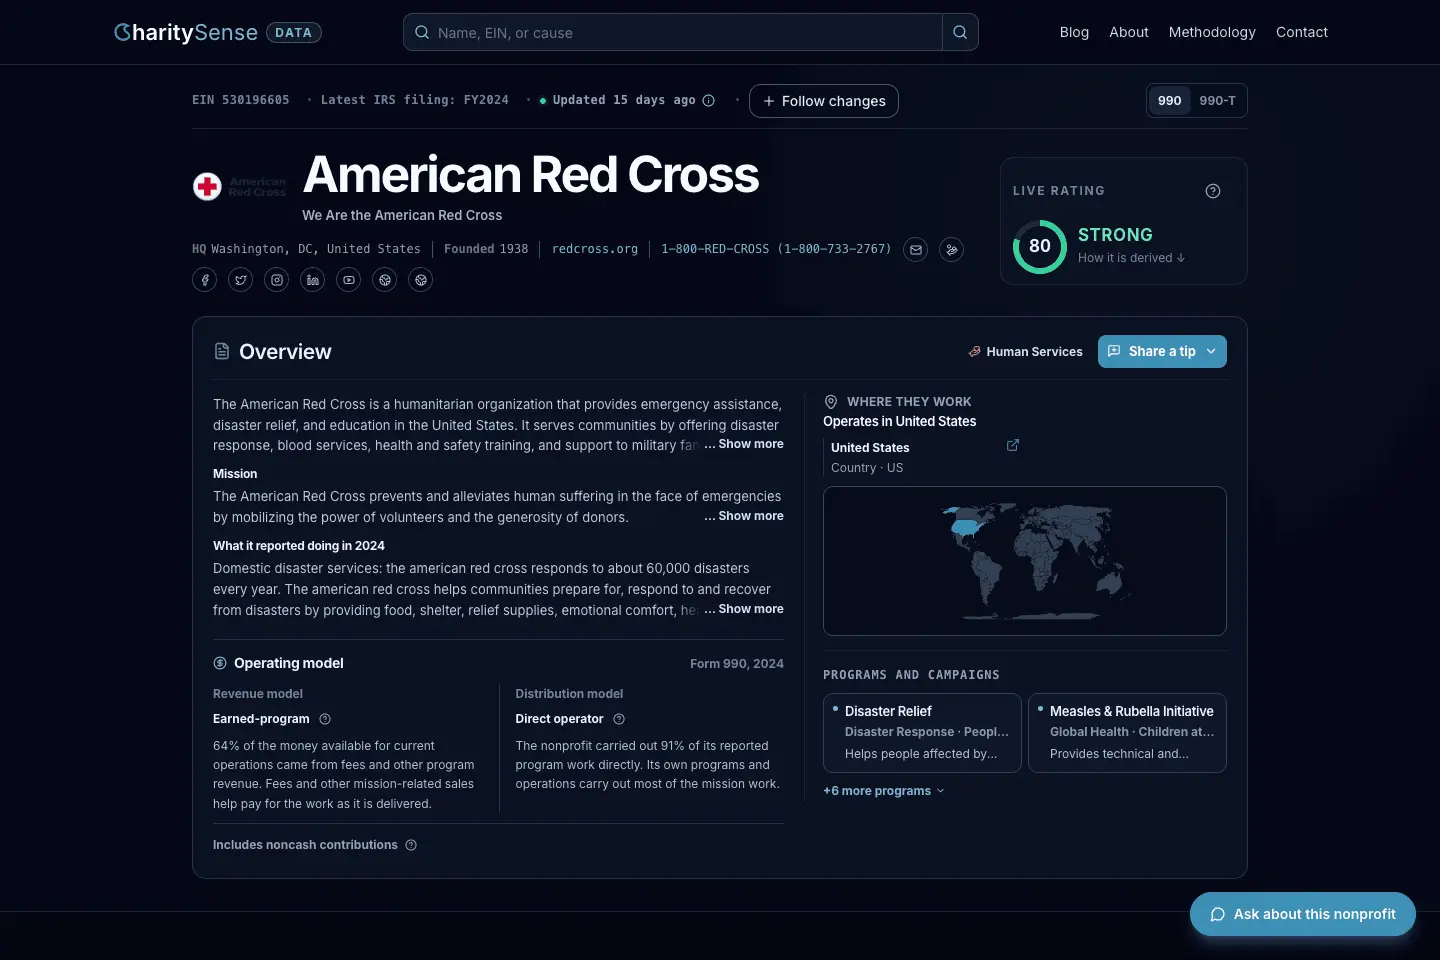The width and height of the screenshot is (1440, 960).
Task: Open the redcross.org website link
Action: point(595,249)
